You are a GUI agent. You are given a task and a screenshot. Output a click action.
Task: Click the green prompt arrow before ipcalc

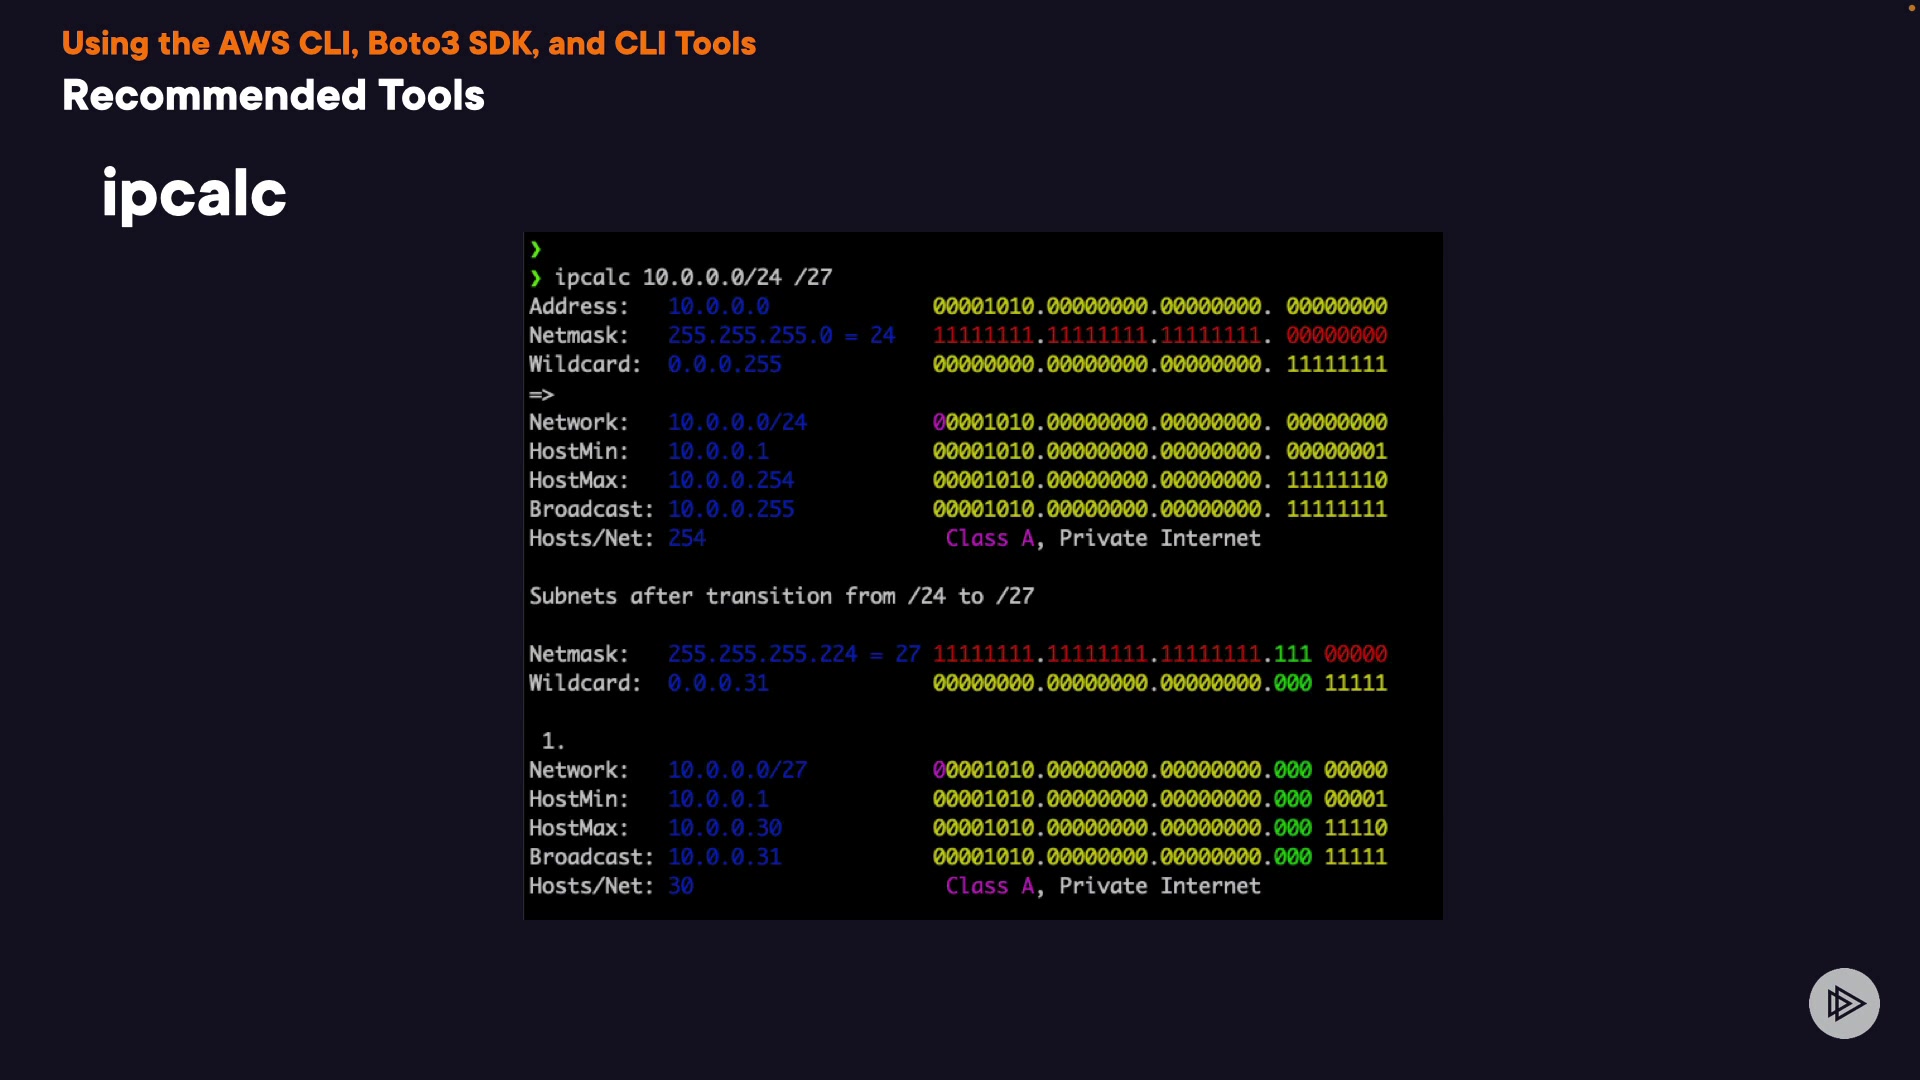pyautogui.click(x=536, y=278)
